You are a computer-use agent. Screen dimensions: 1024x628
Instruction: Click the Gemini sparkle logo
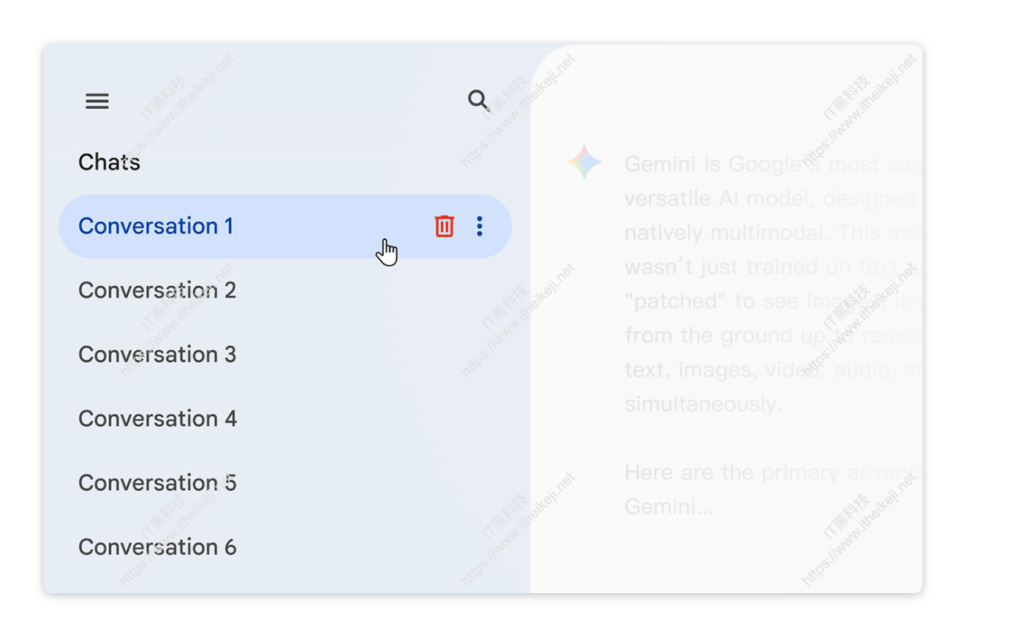[x=584, y=162]
